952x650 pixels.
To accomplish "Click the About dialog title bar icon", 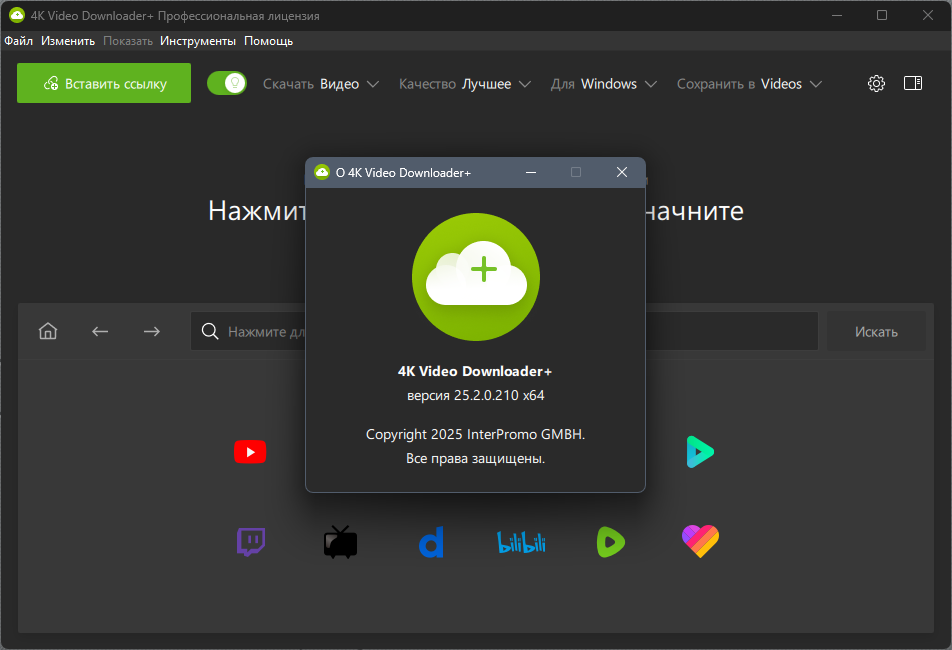I will [322, 172].
